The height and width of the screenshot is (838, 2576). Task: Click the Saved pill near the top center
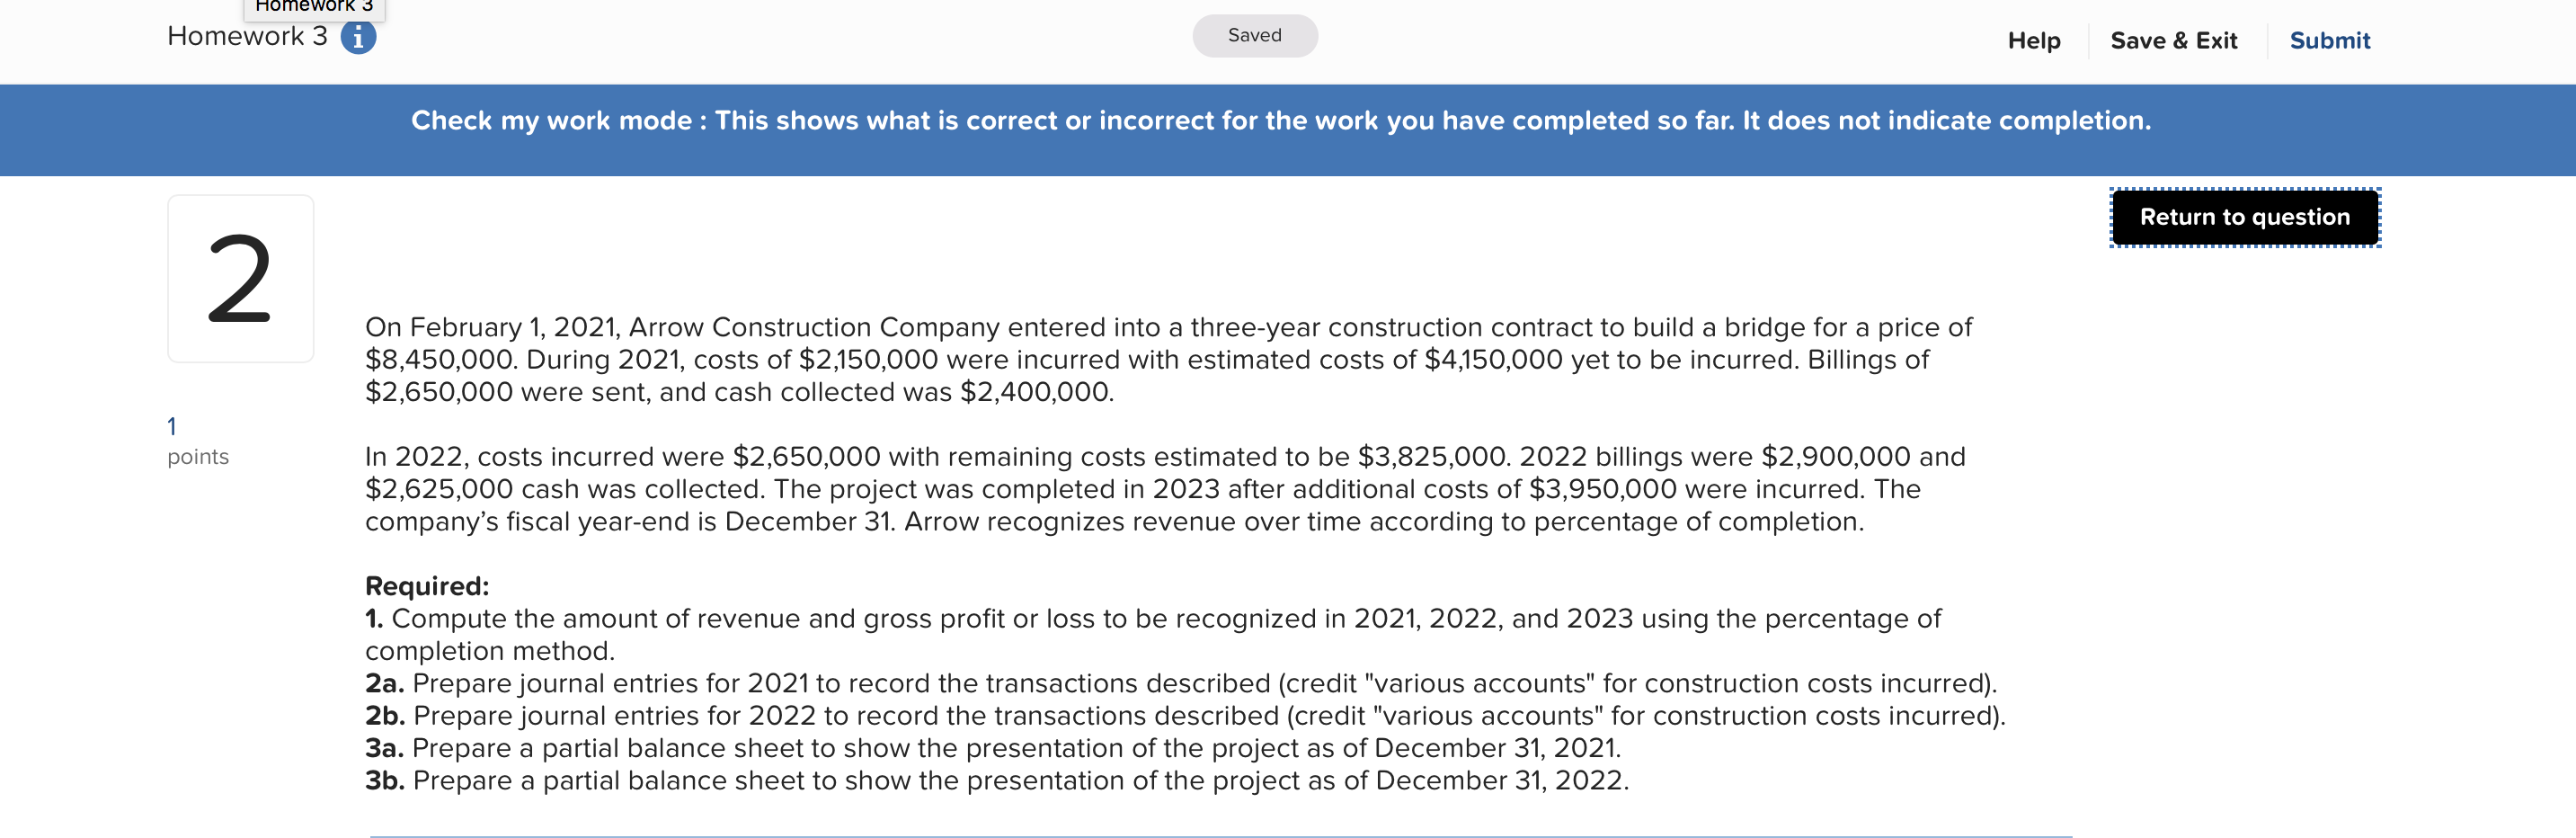pos(1254,35)
